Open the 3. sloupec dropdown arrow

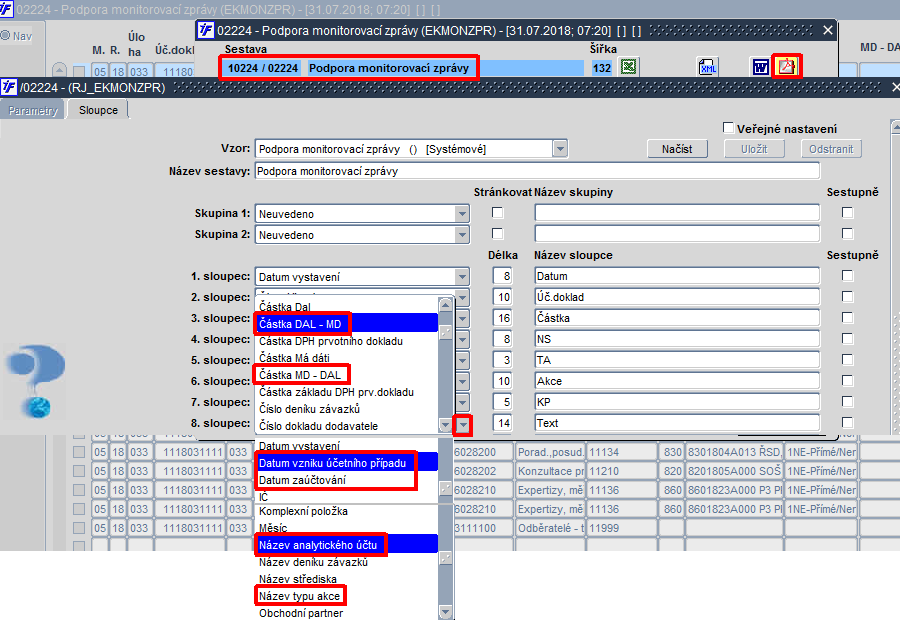[462, 319]
